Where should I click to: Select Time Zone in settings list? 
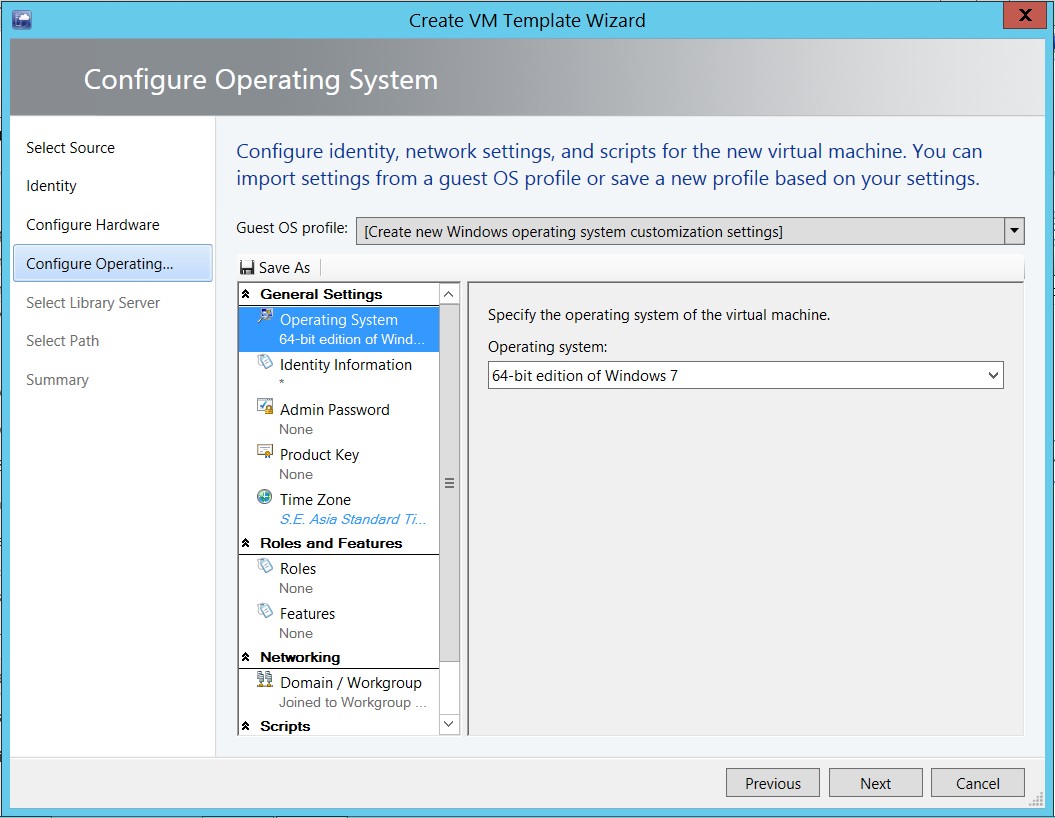[x=339, y=509]
